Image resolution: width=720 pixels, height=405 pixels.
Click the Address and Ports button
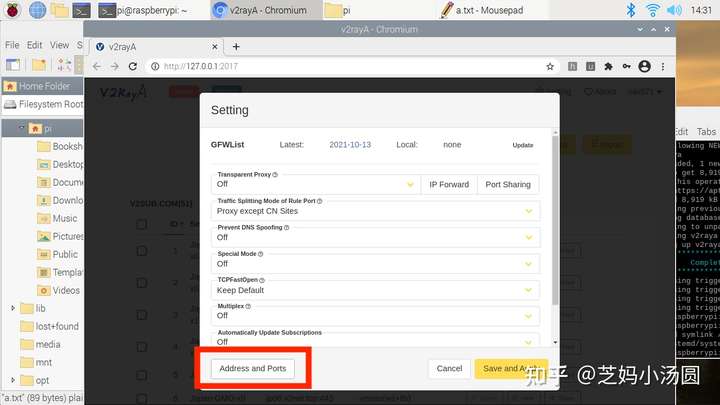[253, 368]
